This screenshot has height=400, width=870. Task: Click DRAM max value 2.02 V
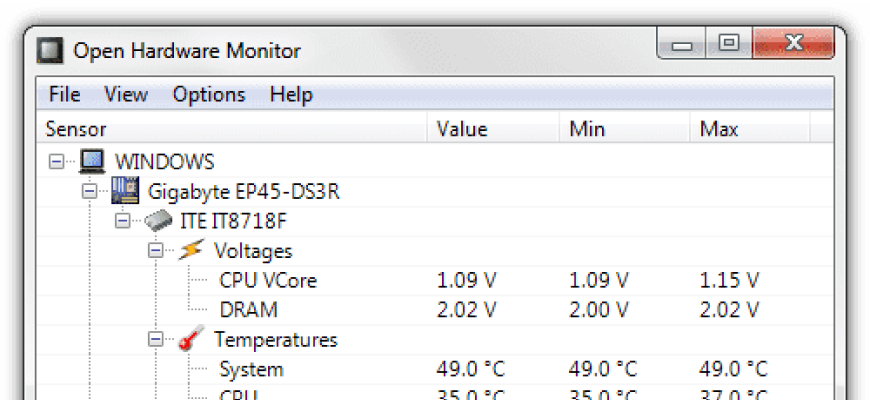[729, 310]
